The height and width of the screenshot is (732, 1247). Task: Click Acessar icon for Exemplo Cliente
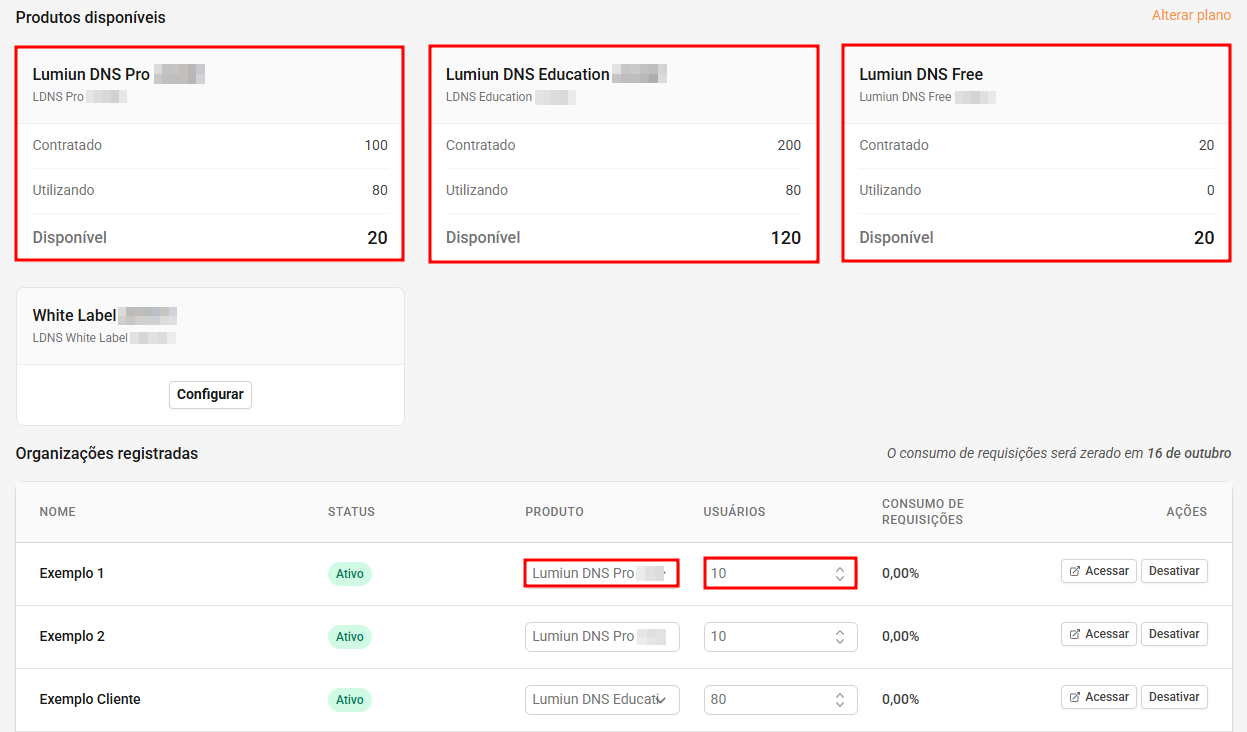tap(1075, 697)
